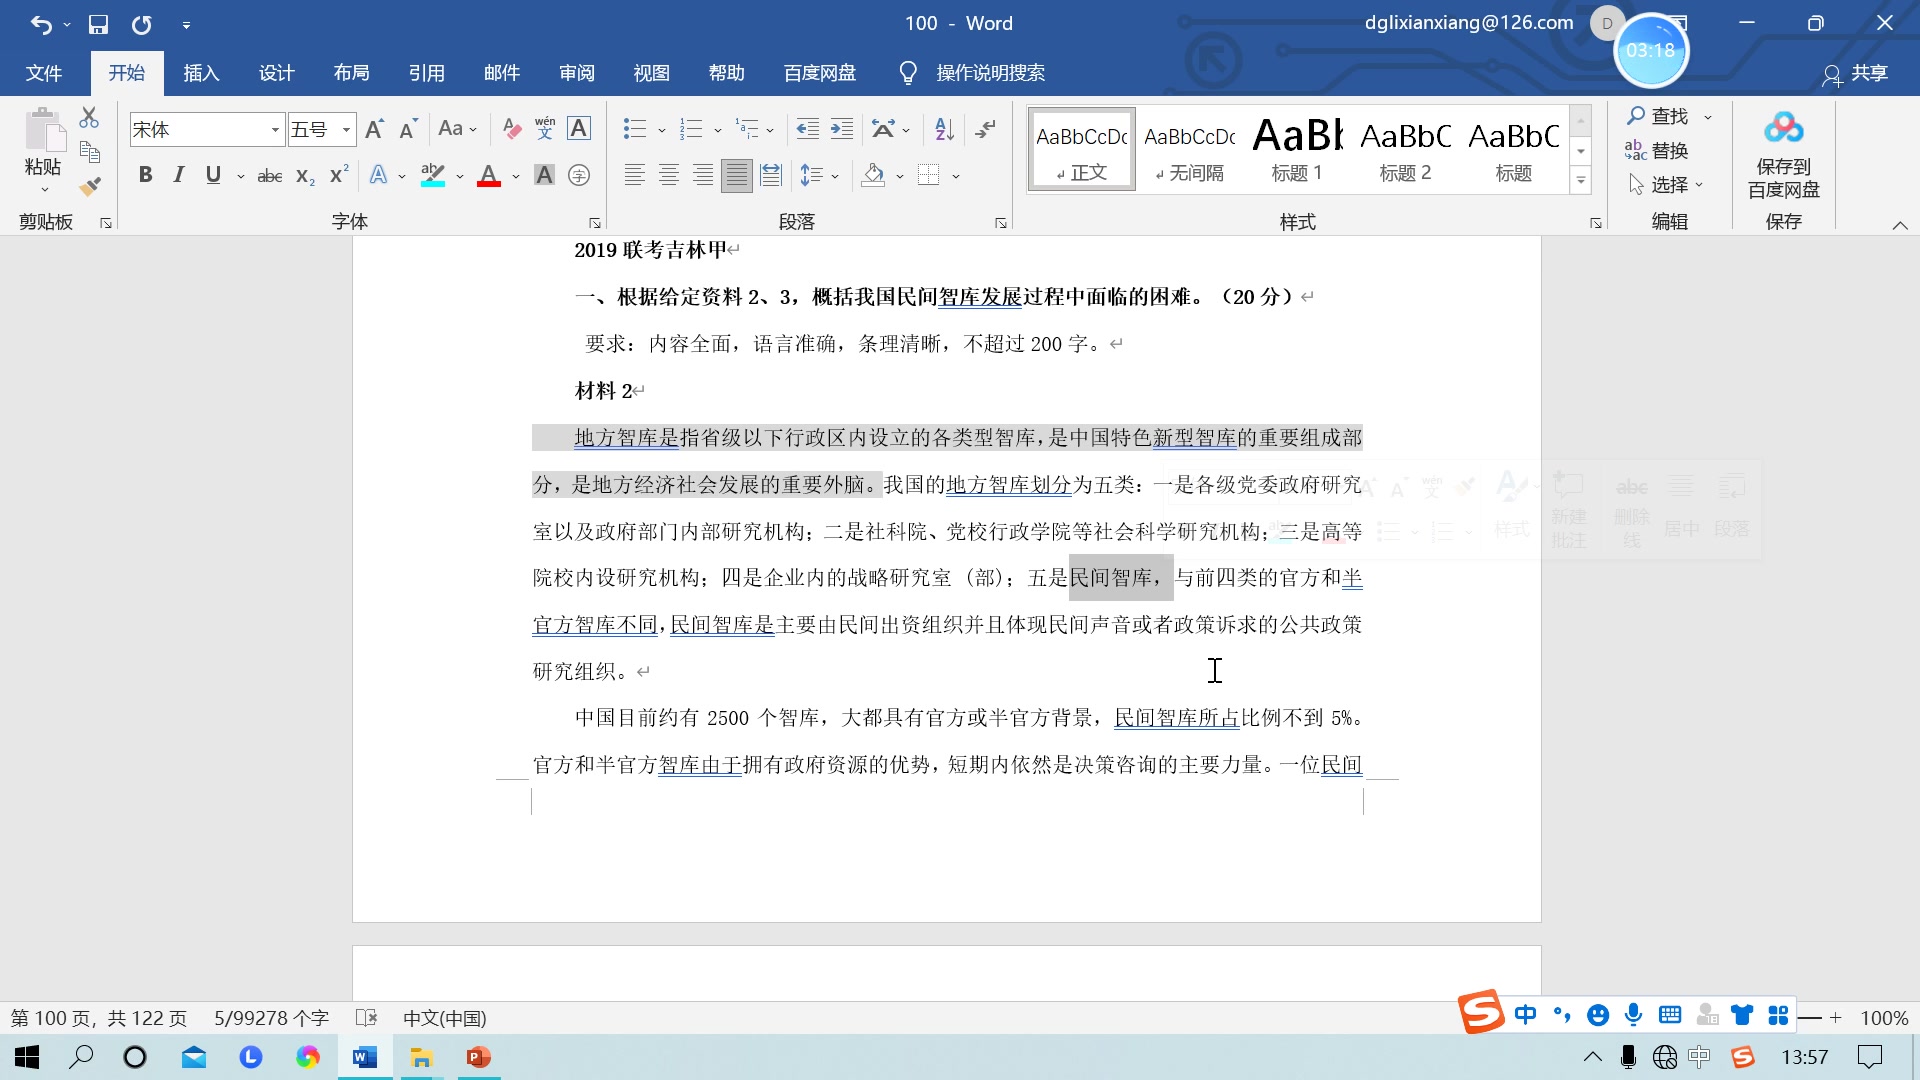Apply character border icon
The width and height of the screenshot is (1920, 1080).
[x=579, y=129]
